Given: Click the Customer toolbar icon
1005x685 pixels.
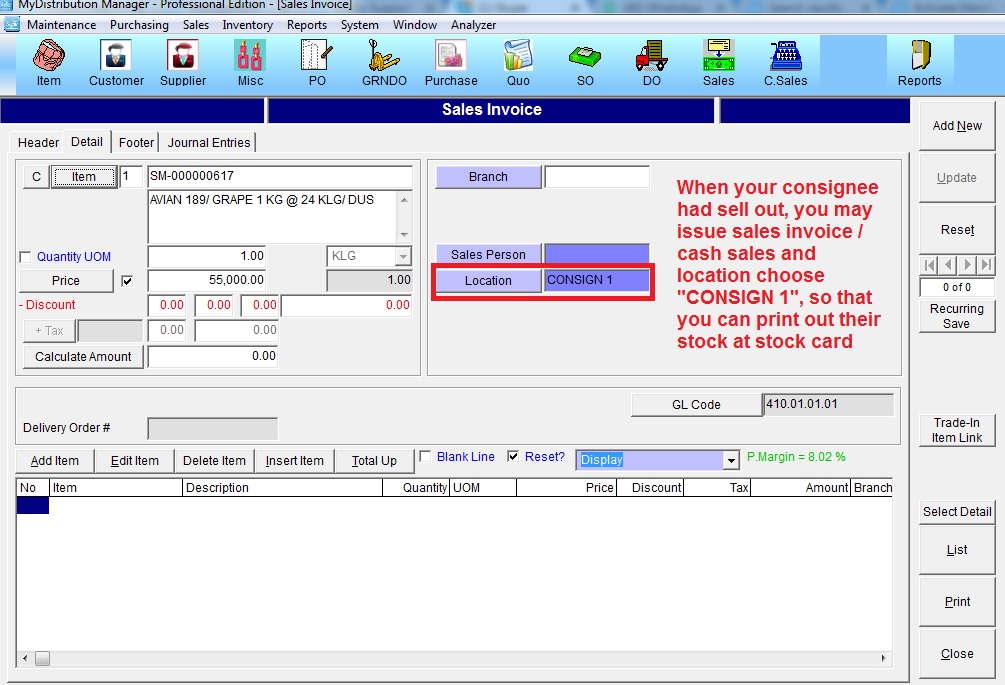Looking at the screenshot, I should point(116,63).
